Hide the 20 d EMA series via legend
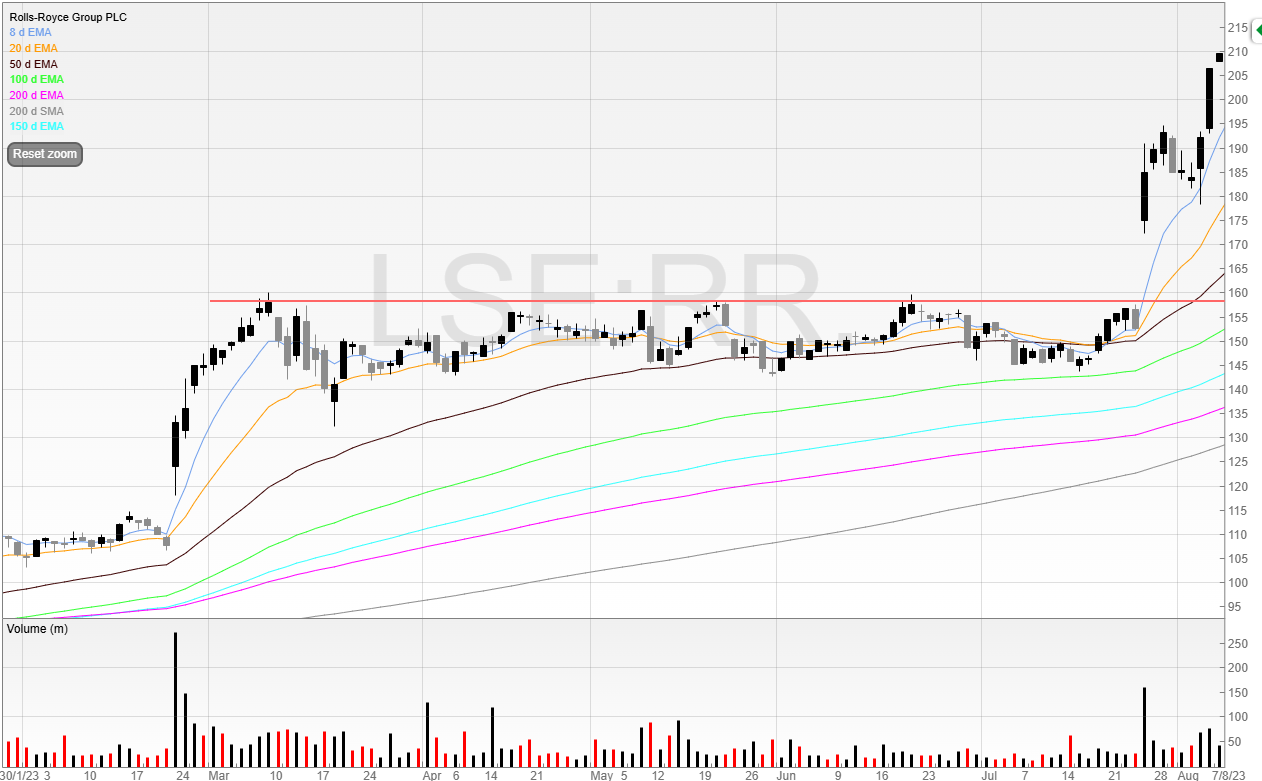 (x=33, y=48)
